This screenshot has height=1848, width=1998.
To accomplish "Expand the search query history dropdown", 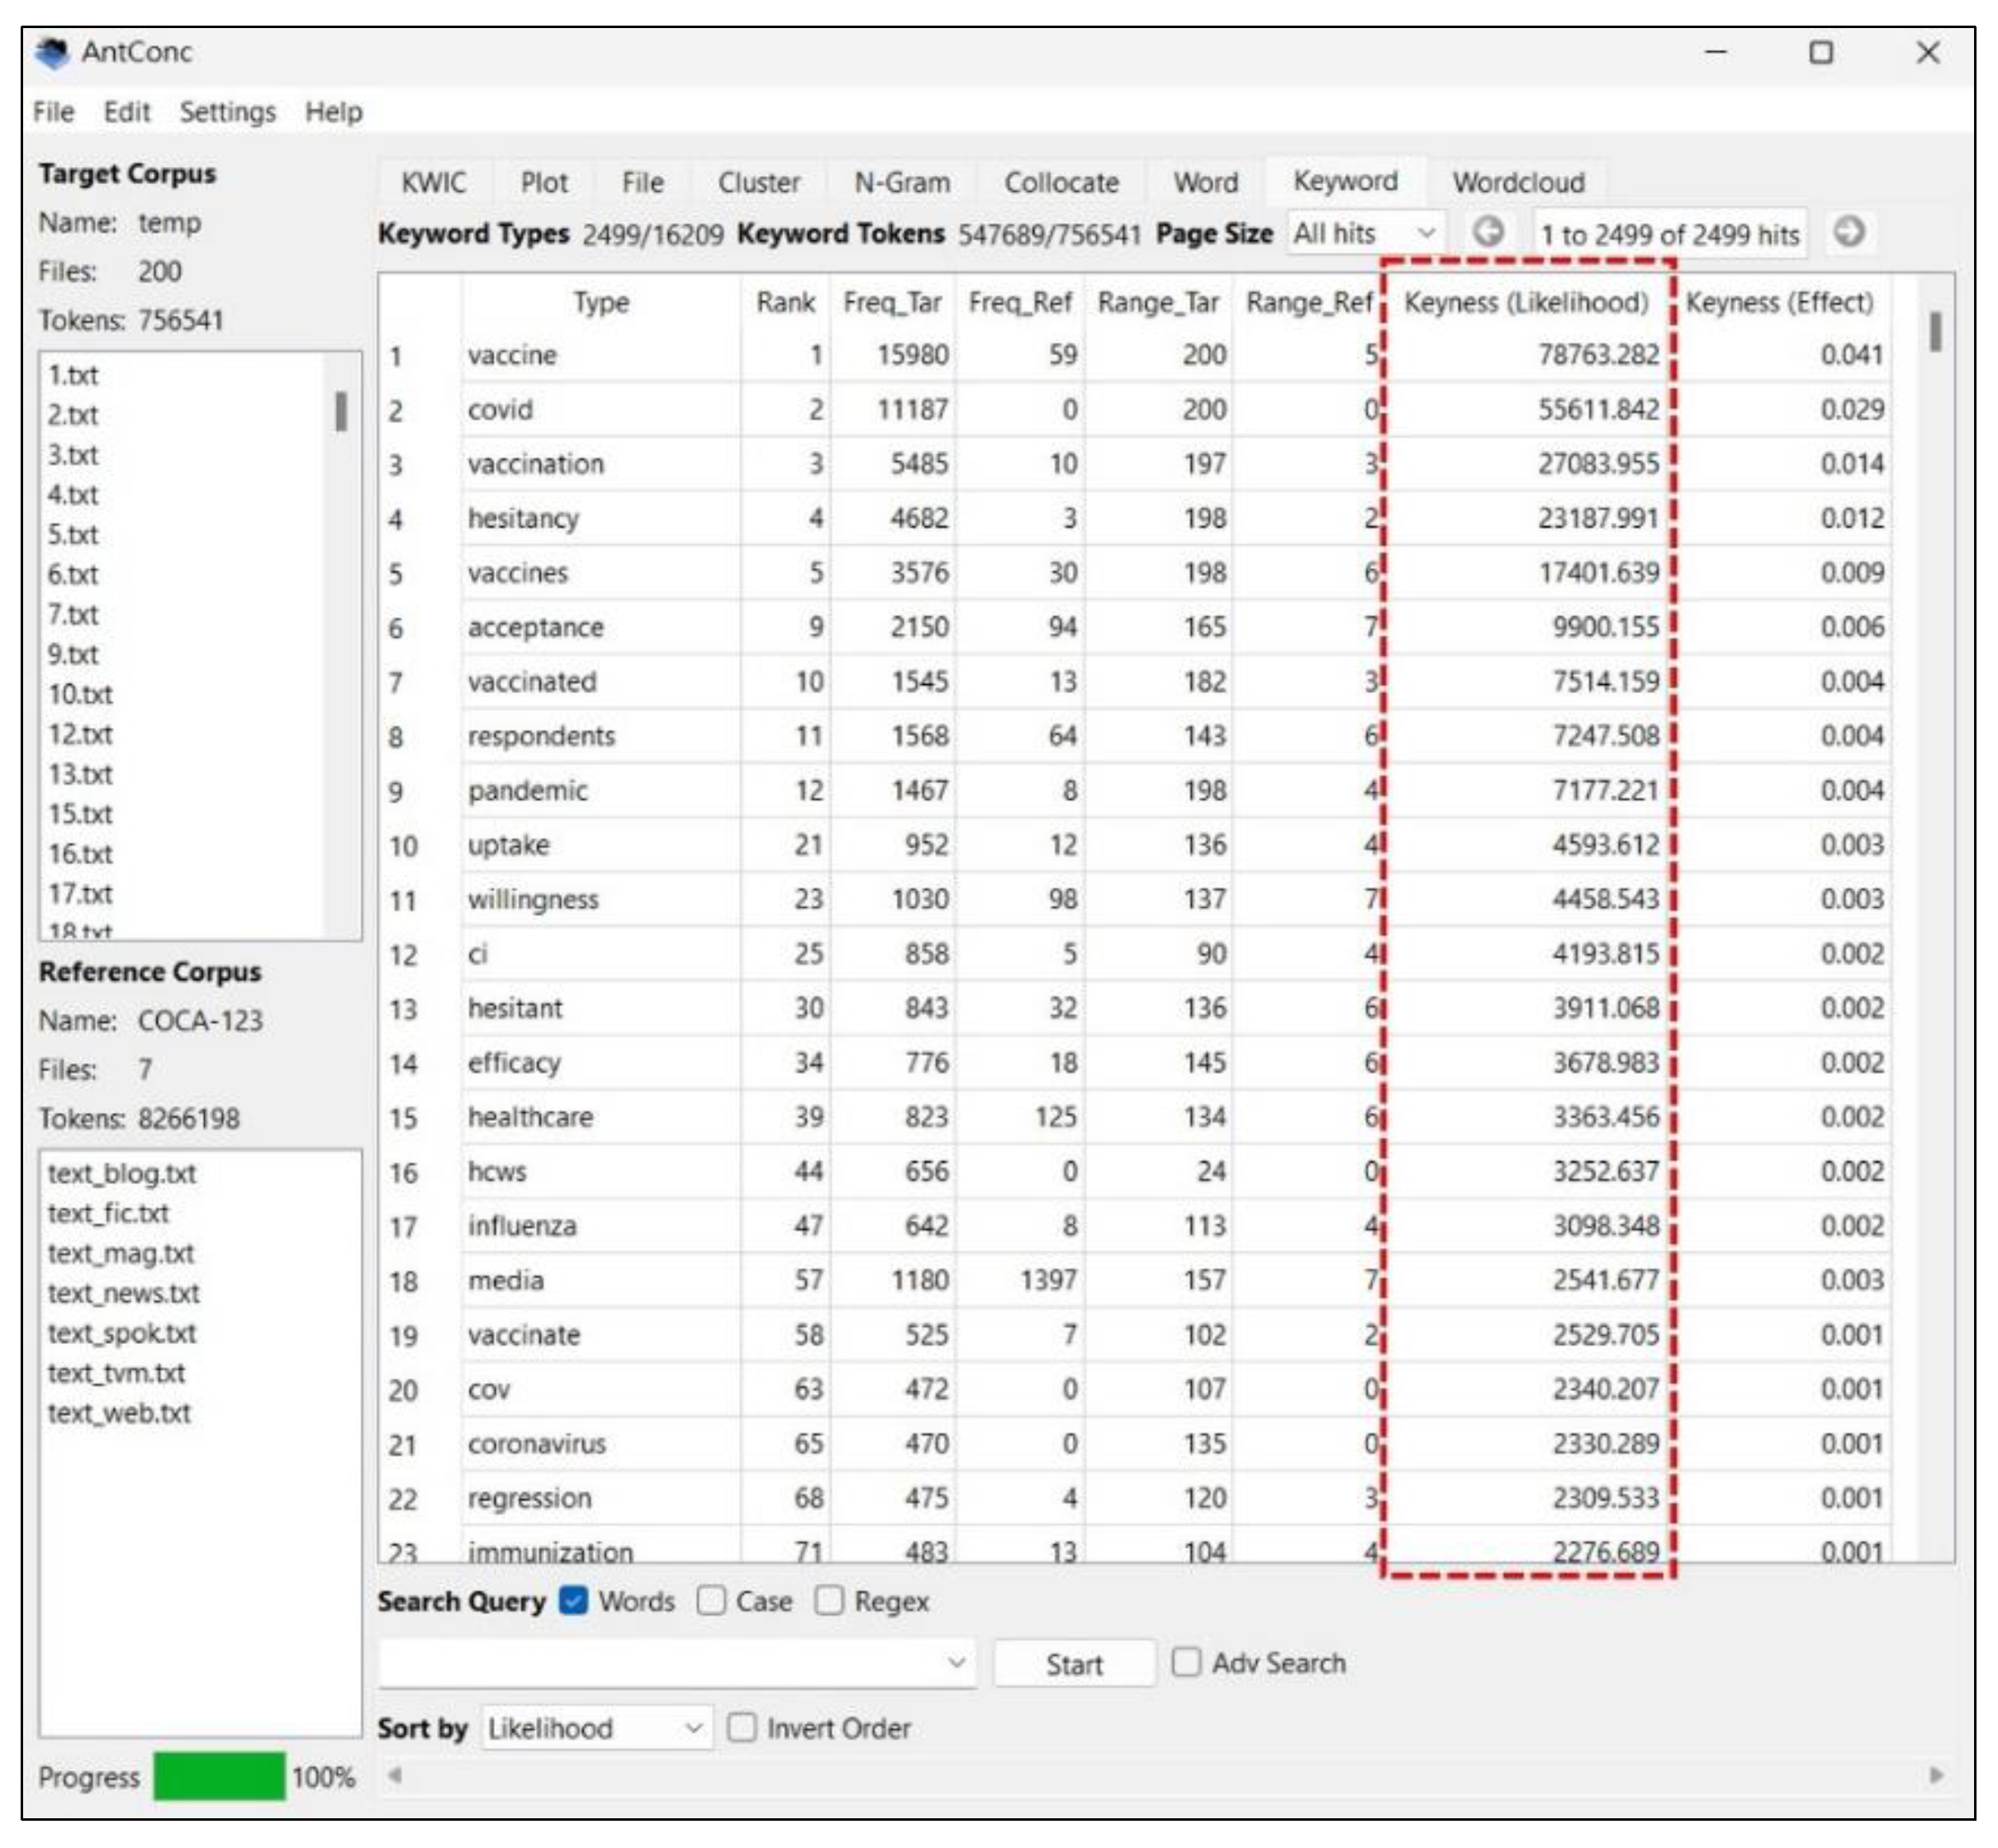I will 956,1662.
